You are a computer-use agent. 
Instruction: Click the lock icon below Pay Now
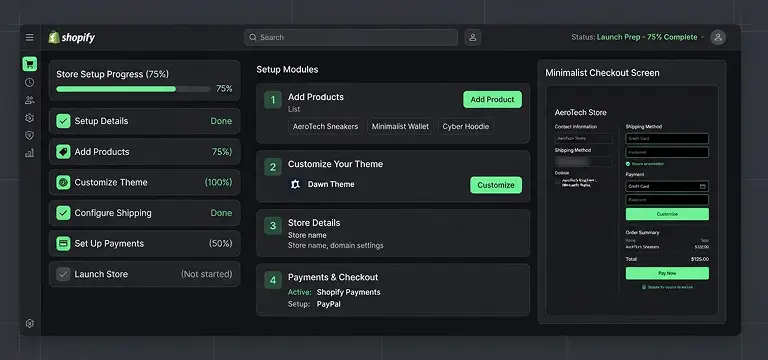(644, 288)
